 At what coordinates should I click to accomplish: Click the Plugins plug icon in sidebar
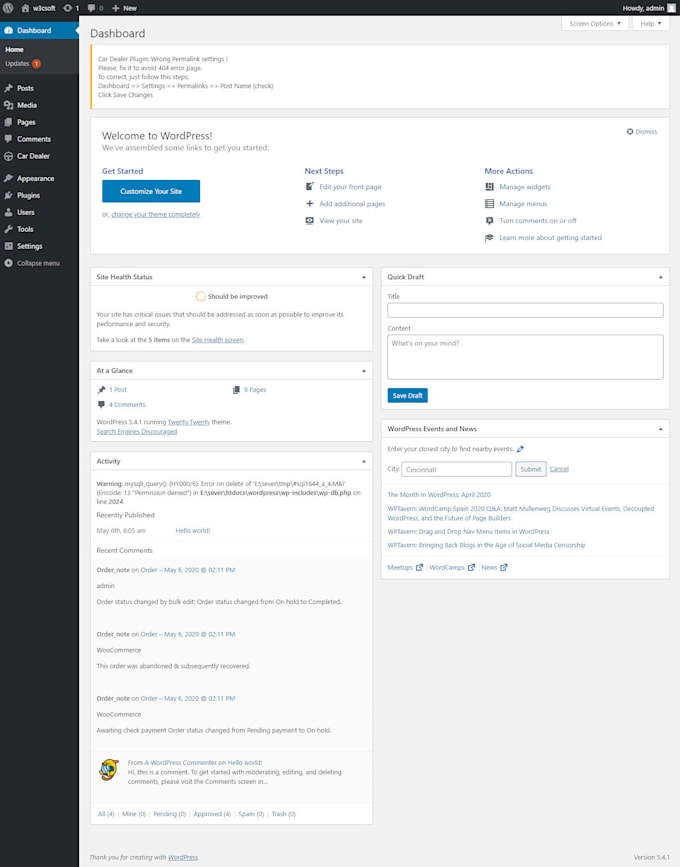point(8,195)
